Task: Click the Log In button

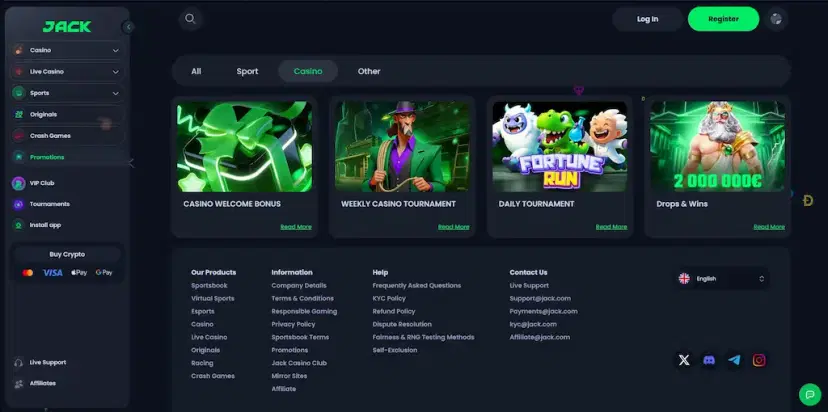Action: pos(647,19)
